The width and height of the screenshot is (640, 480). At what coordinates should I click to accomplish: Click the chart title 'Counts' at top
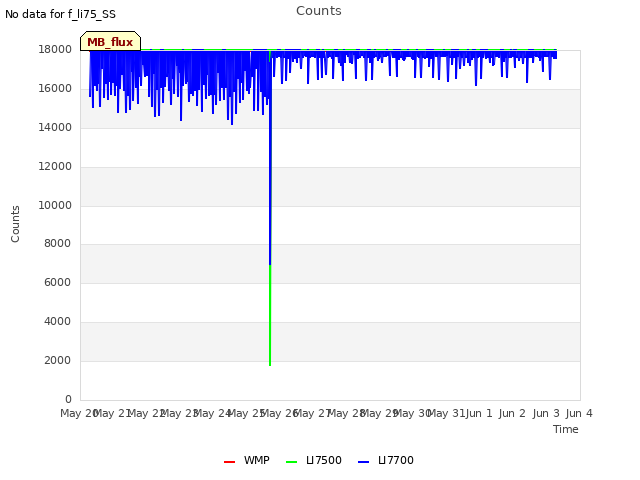319,11
